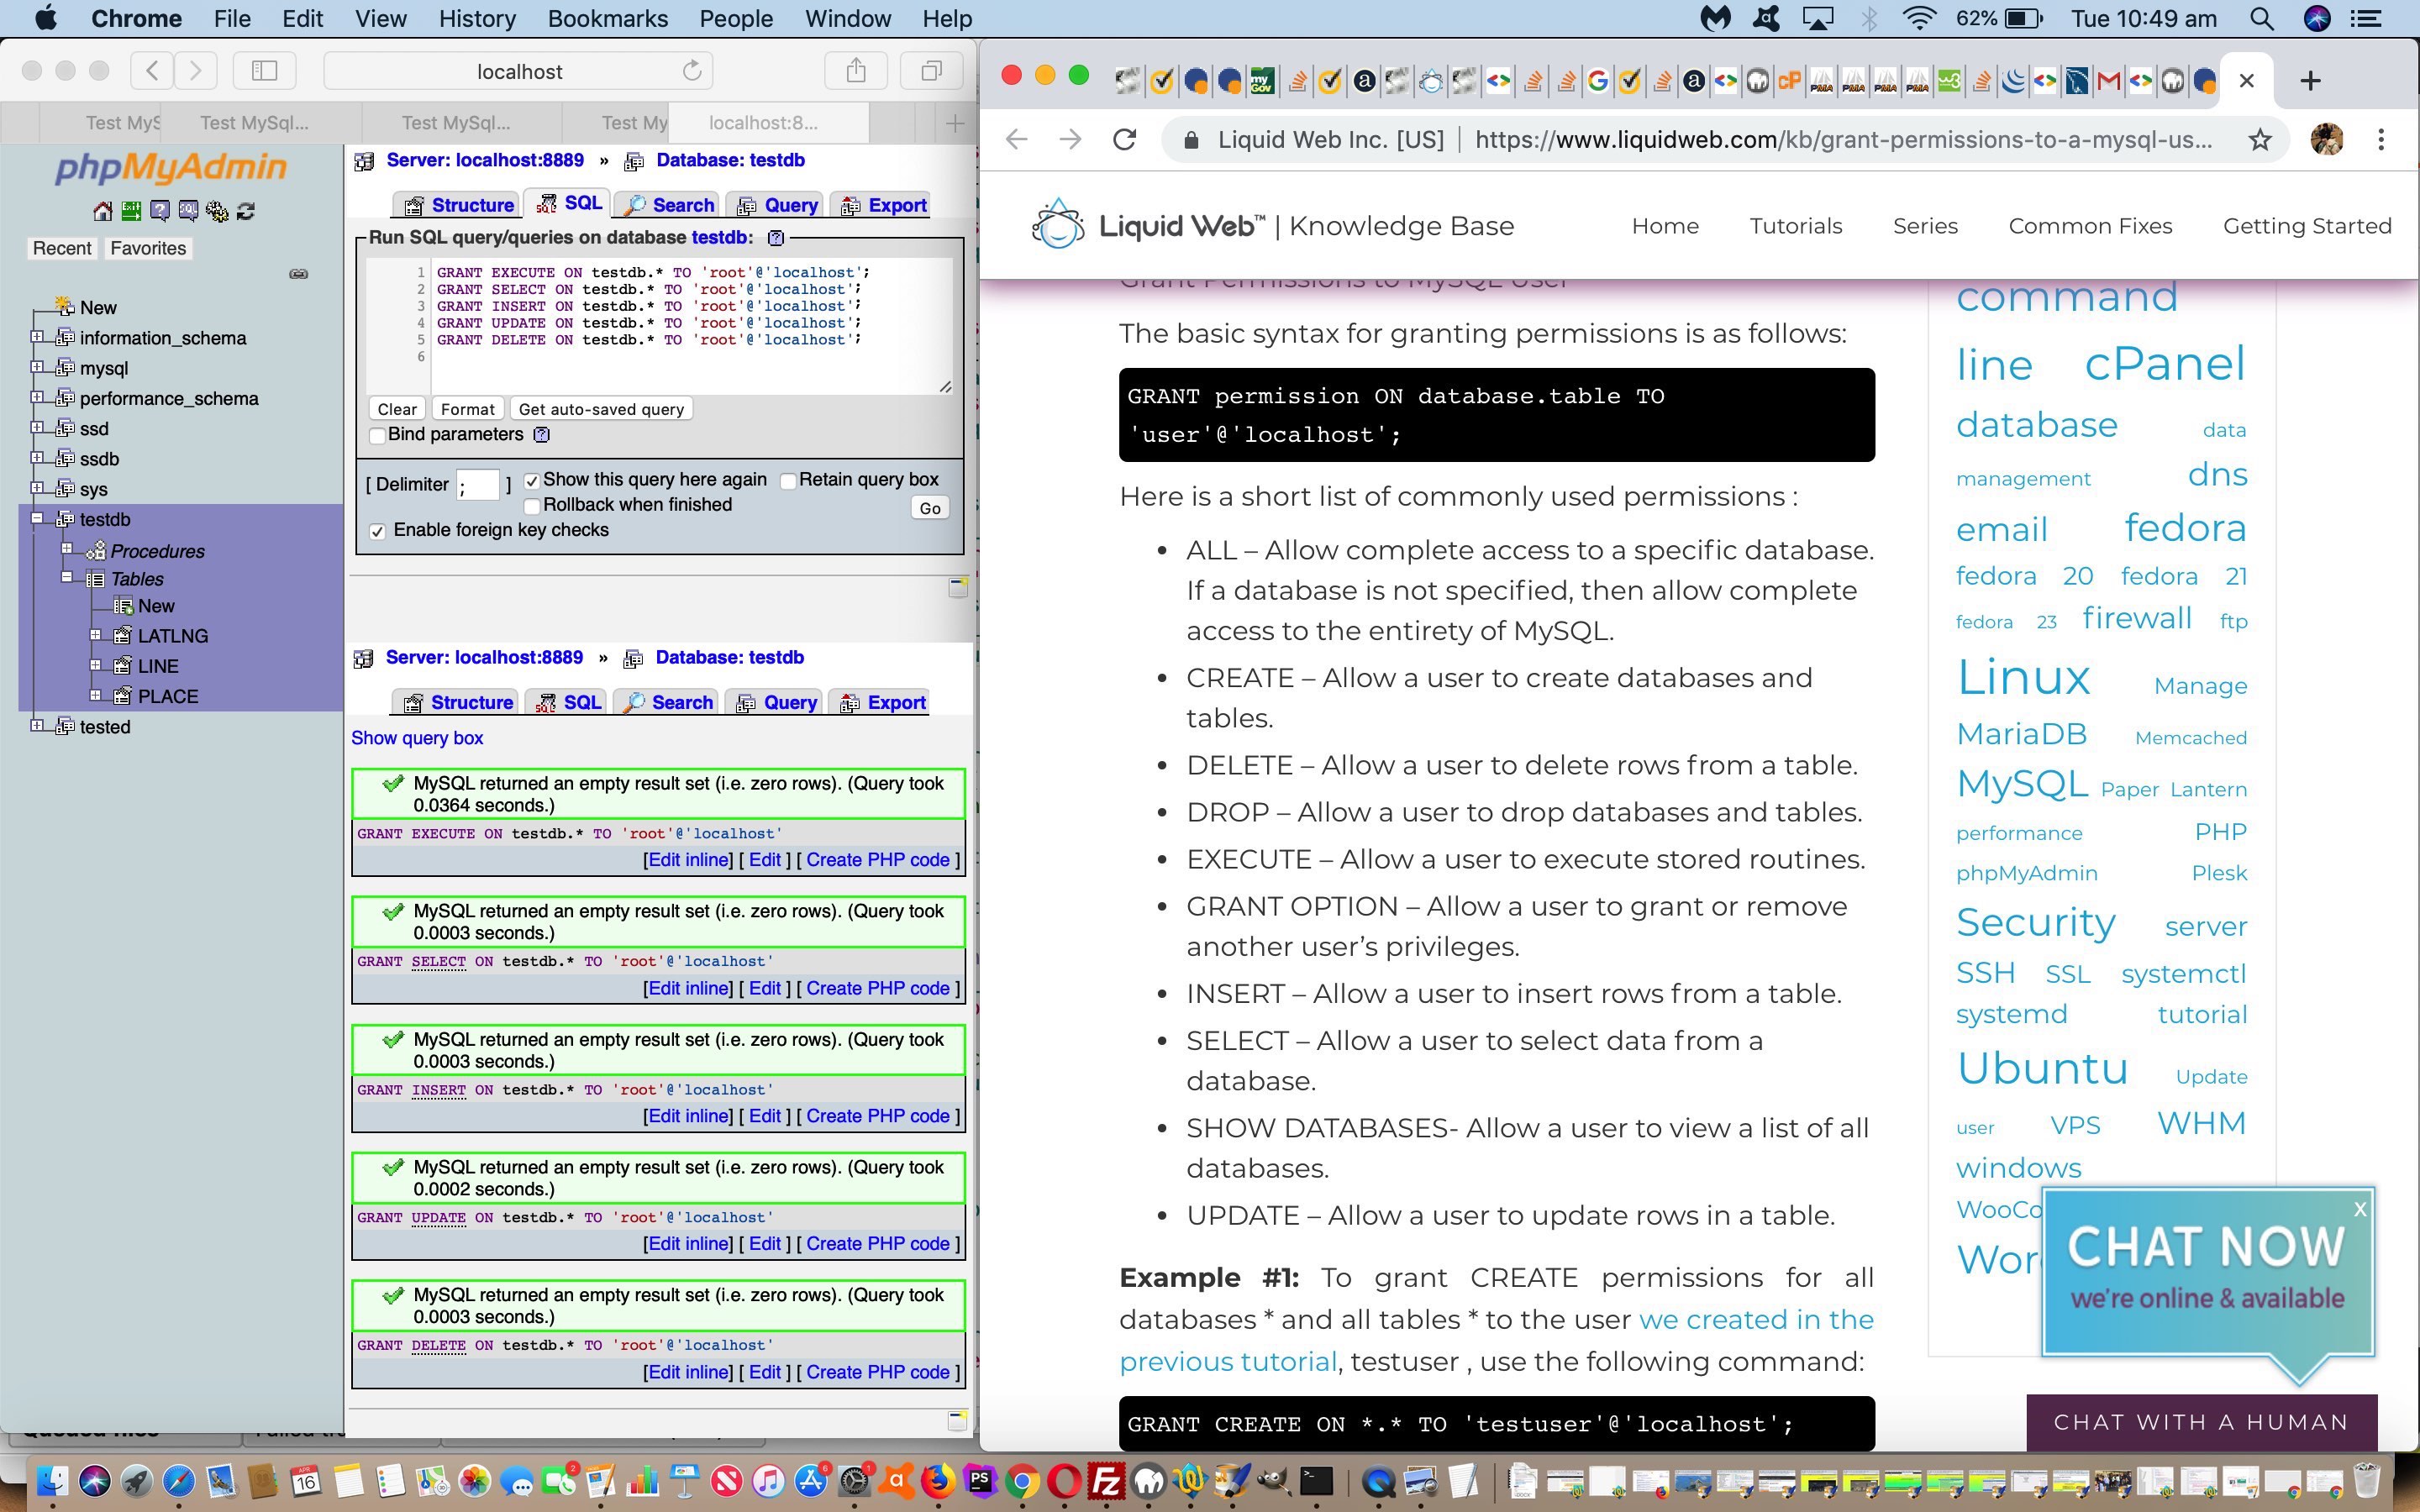The width and height of the screenshot is (2420, 1512).
Task: Open phpMyAdmin documentation question-mark icon
Action: [x=160, y=211]
